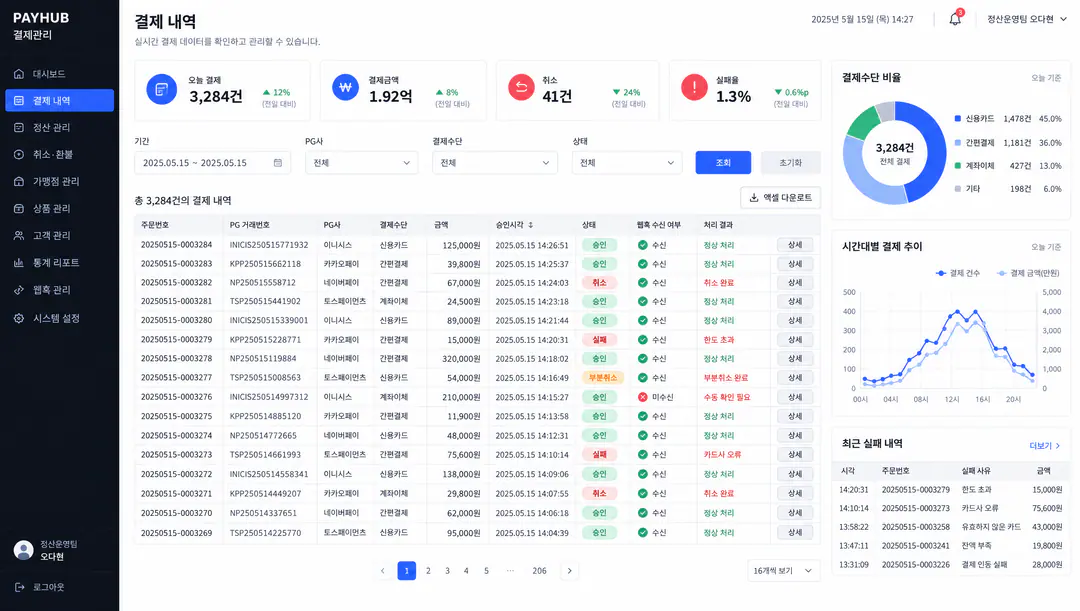Open the 결제 내역 sidebar menu
This screenshot has width=1080, height=611.
pyautogui.click(x=59, y=101)
